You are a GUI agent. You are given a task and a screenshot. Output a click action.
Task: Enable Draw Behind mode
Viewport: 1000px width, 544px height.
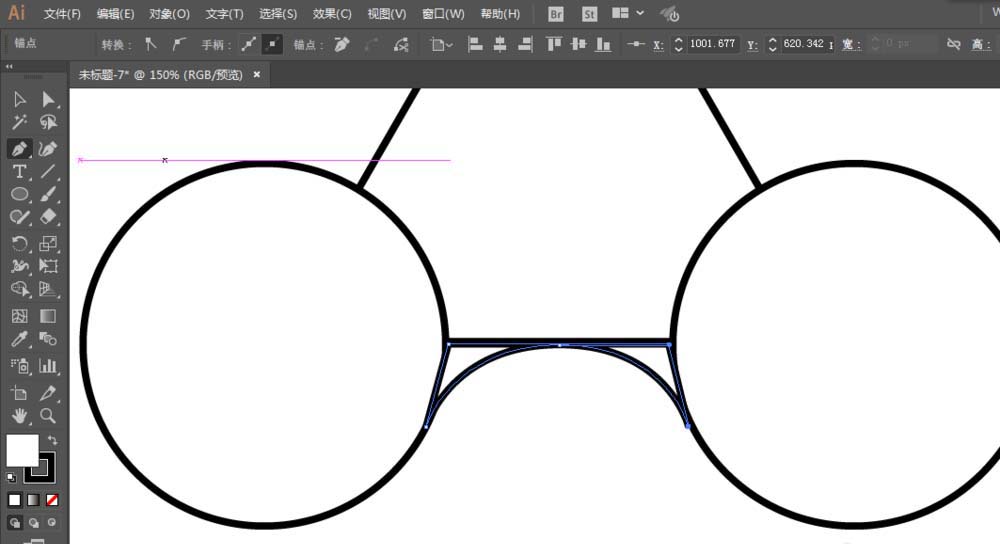(x=33, y=522)
